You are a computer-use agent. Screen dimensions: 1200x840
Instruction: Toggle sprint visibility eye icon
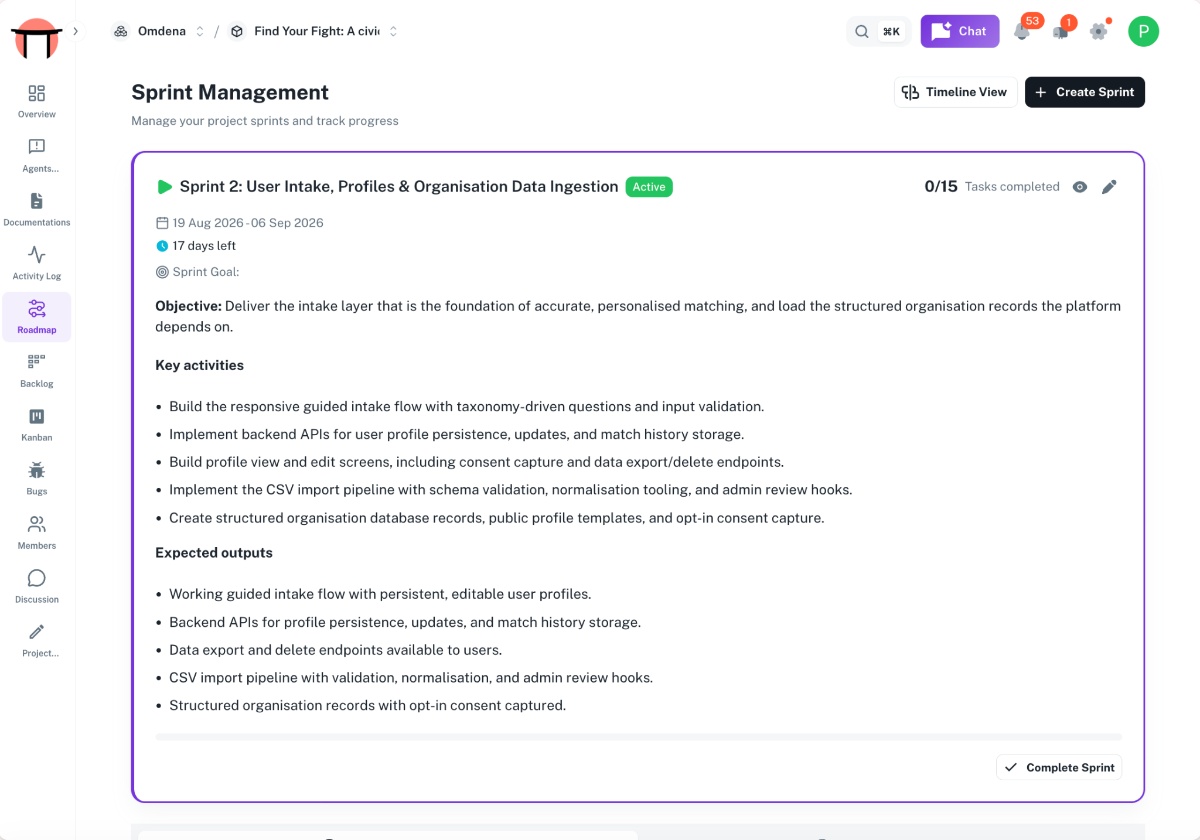coord(1080,187)
